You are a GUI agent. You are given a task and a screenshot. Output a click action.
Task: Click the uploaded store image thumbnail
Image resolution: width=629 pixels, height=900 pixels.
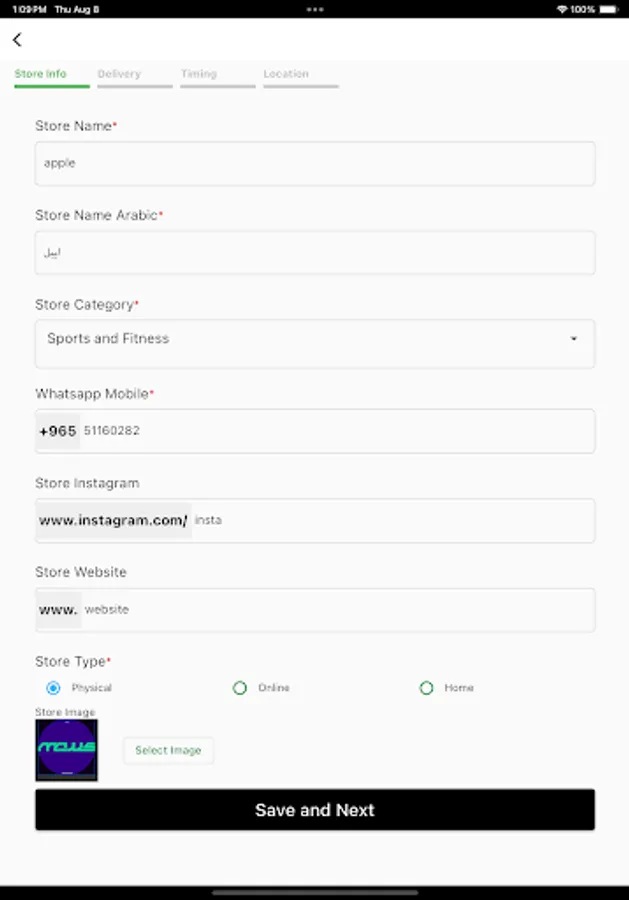[65, 748]
